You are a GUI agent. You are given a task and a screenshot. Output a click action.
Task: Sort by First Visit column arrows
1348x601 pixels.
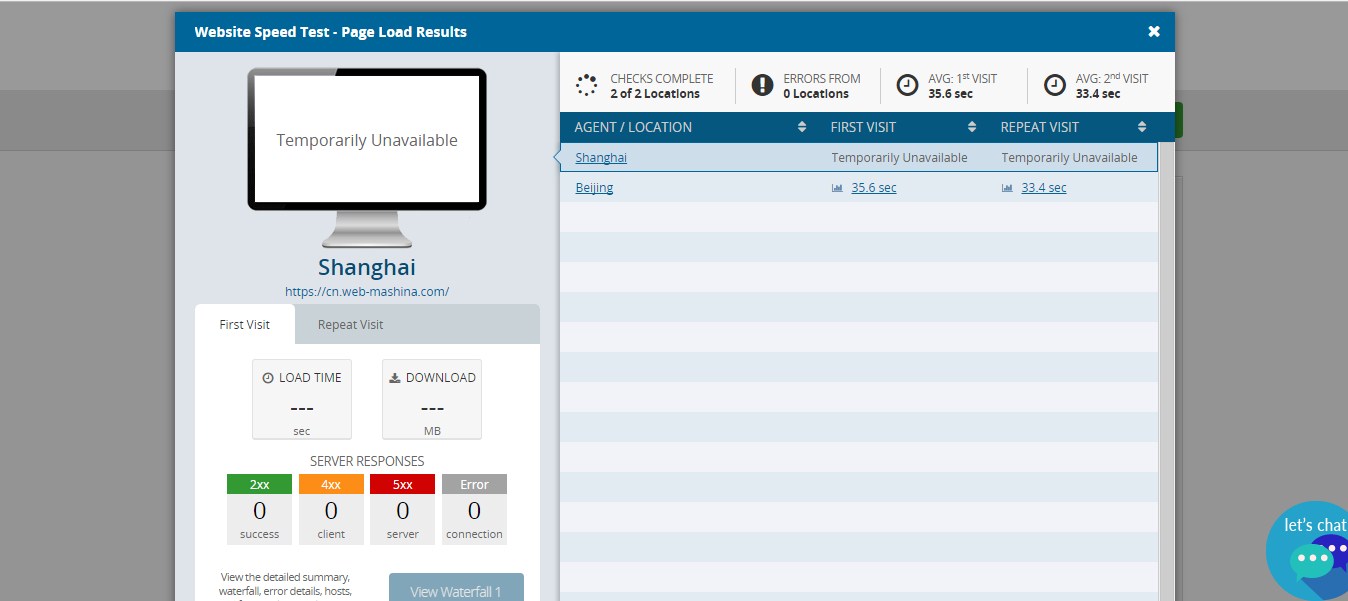(972, 127)
